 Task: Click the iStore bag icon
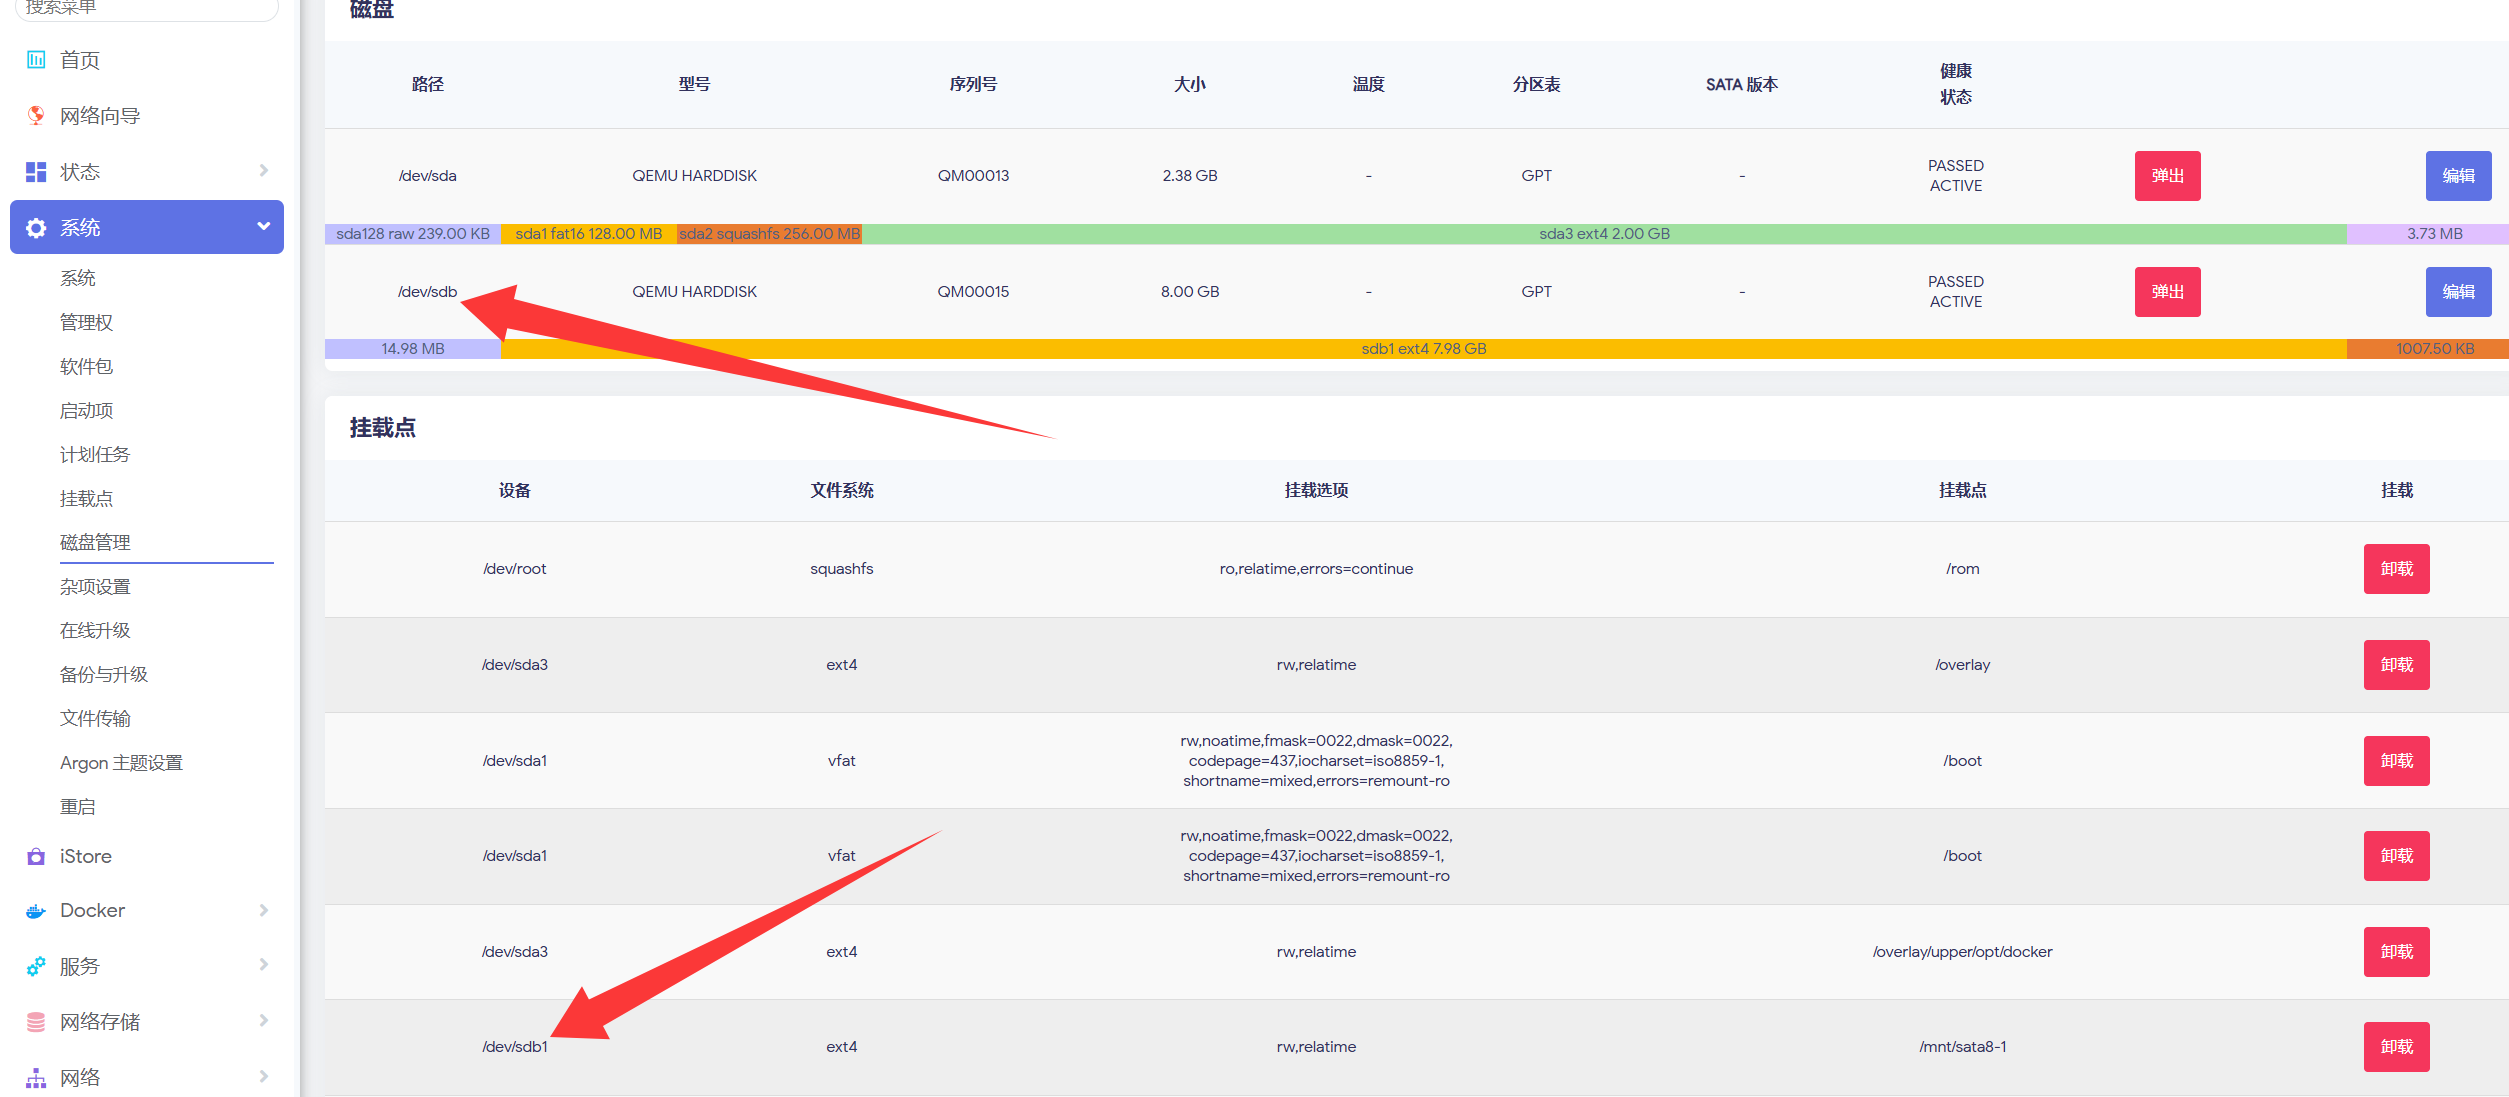tap(36, 857)
